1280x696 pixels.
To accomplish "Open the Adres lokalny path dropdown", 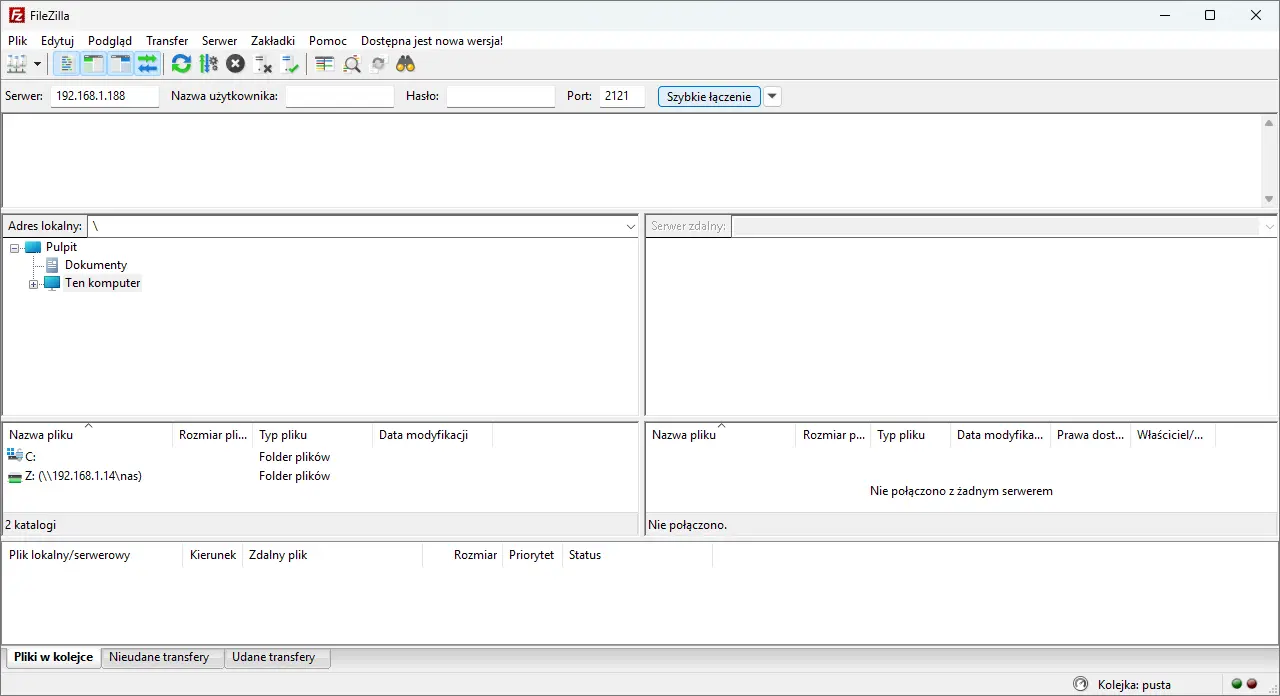I will click(x=630, y=227).
